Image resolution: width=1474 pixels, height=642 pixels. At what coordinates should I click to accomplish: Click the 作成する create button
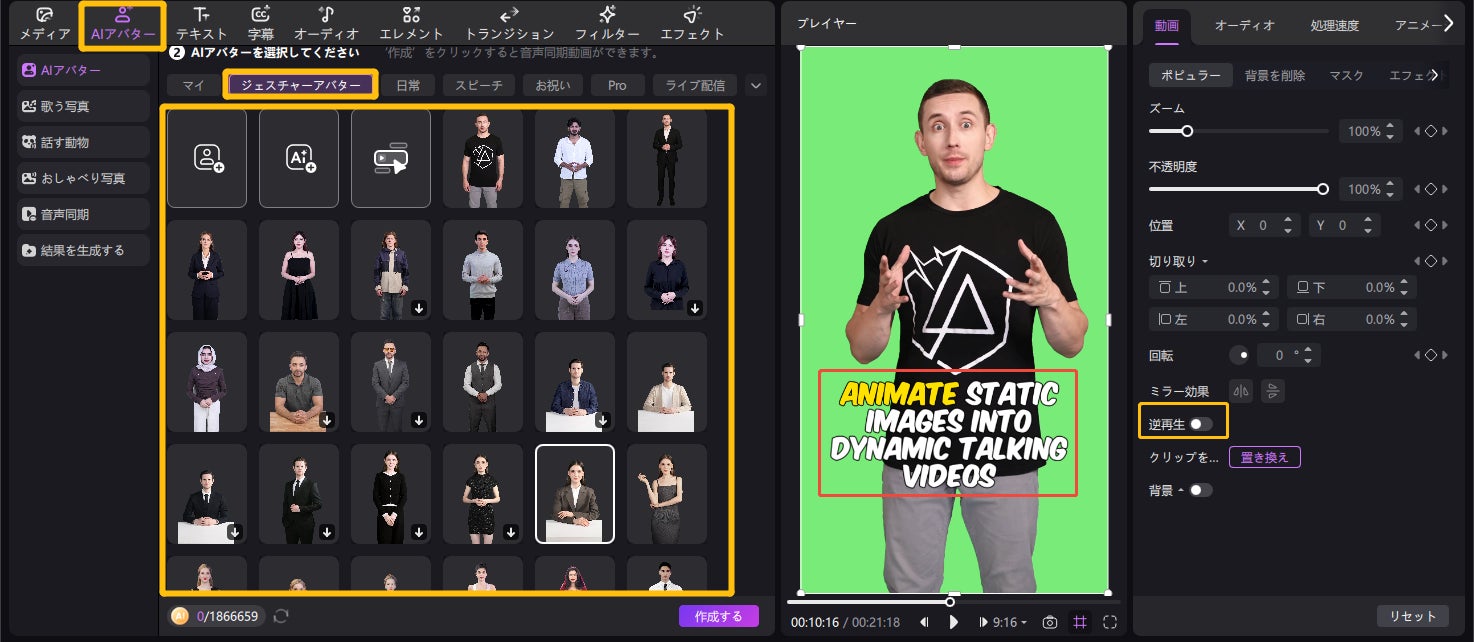[718, 616]
